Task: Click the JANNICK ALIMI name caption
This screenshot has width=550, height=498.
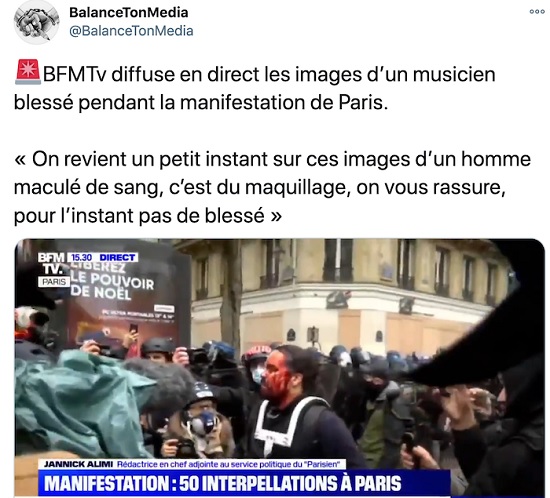Action: [78, 464]
